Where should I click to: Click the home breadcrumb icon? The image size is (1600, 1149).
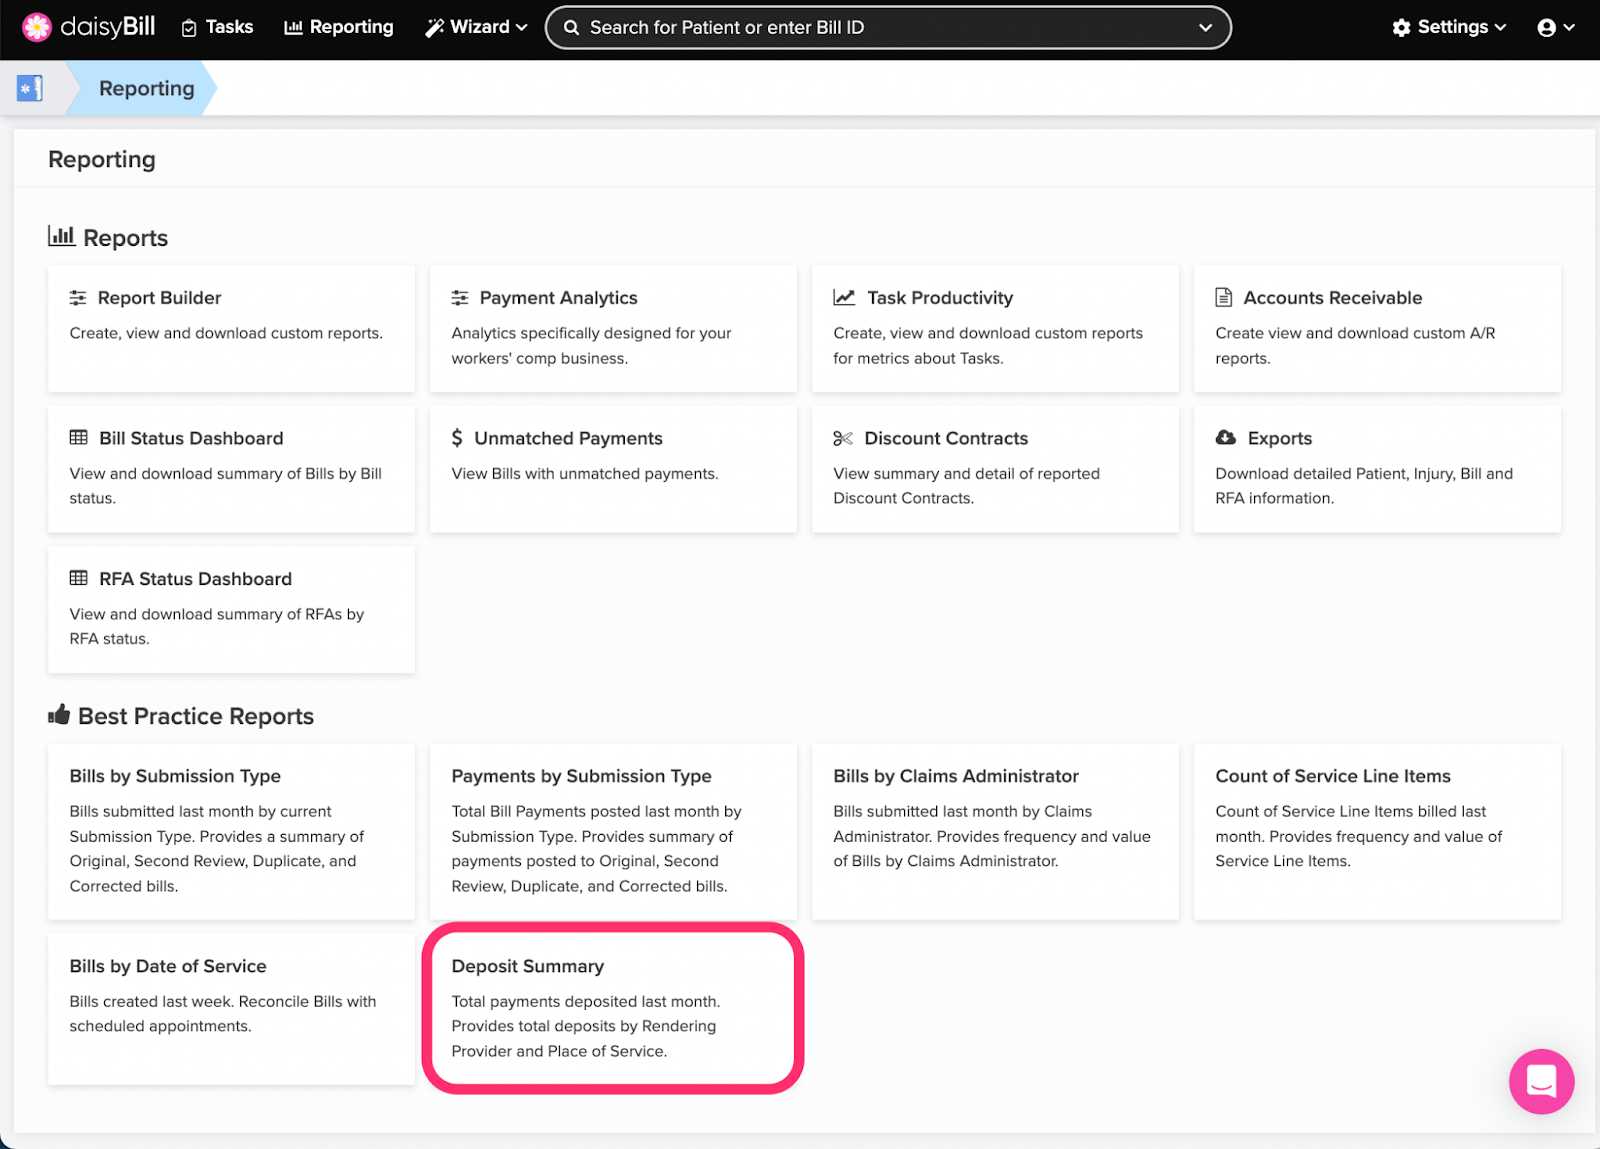[x=30, y=88]
